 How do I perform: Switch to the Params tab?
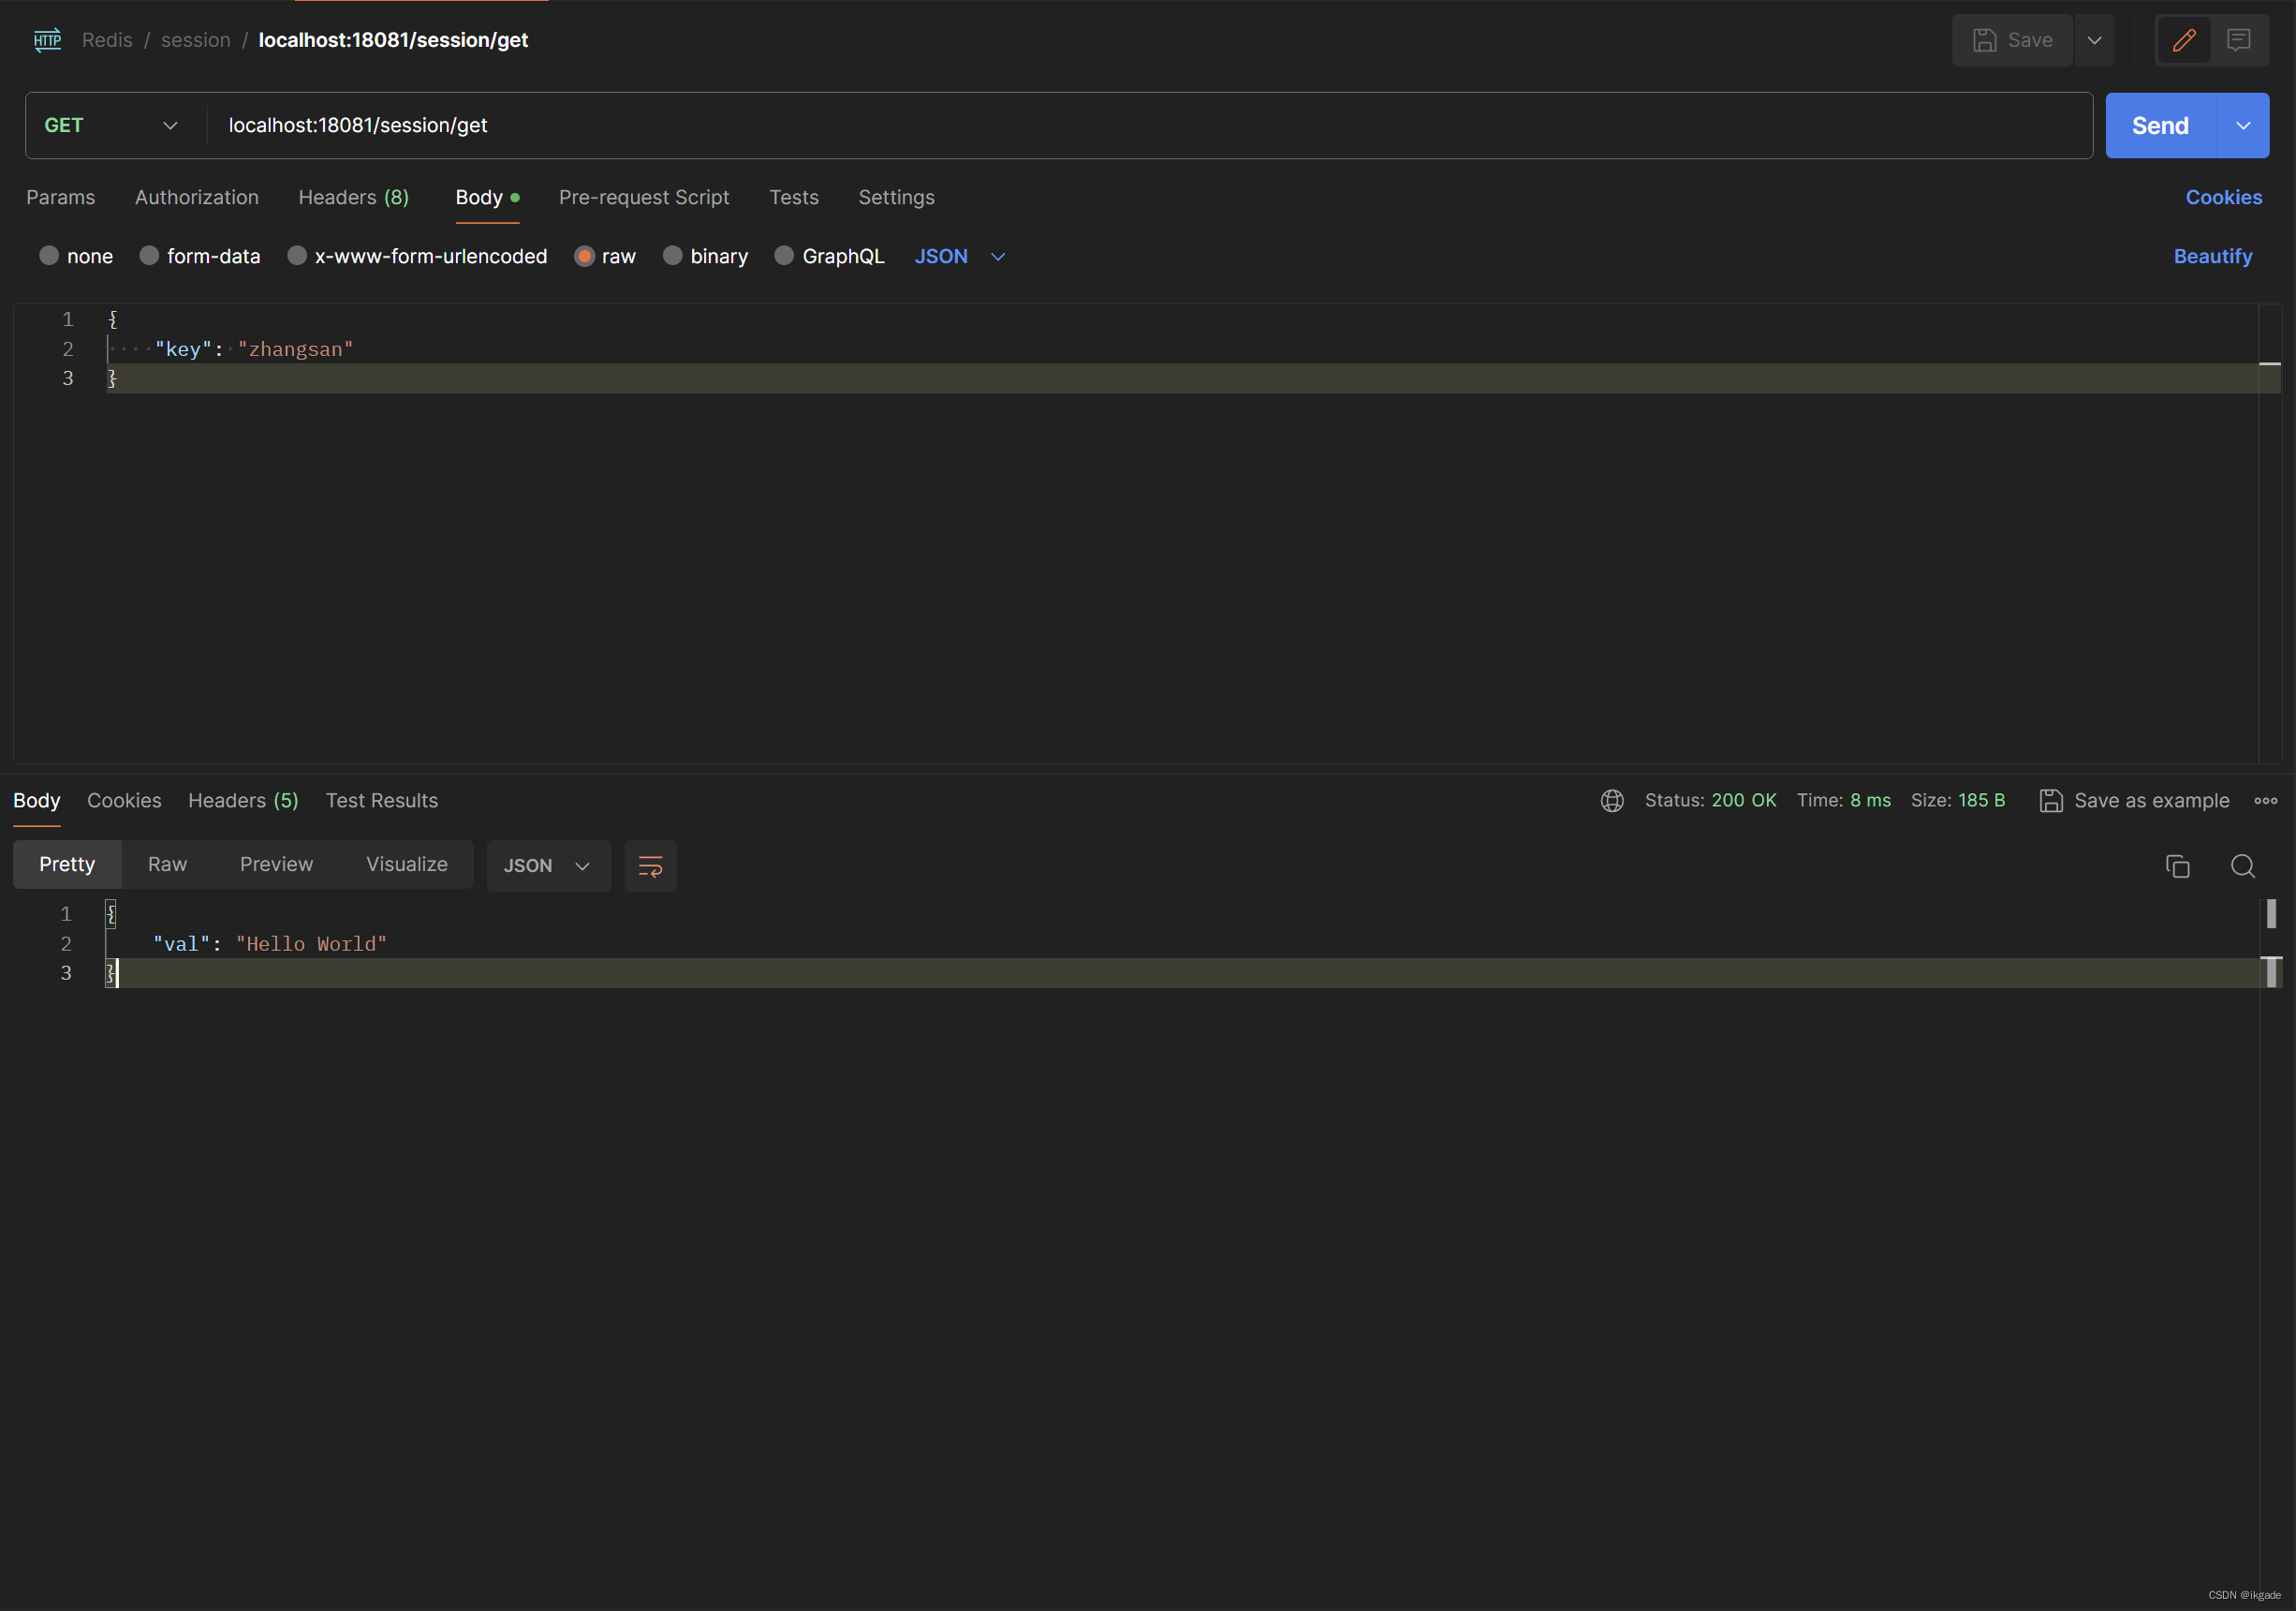[x=61, y=197]
